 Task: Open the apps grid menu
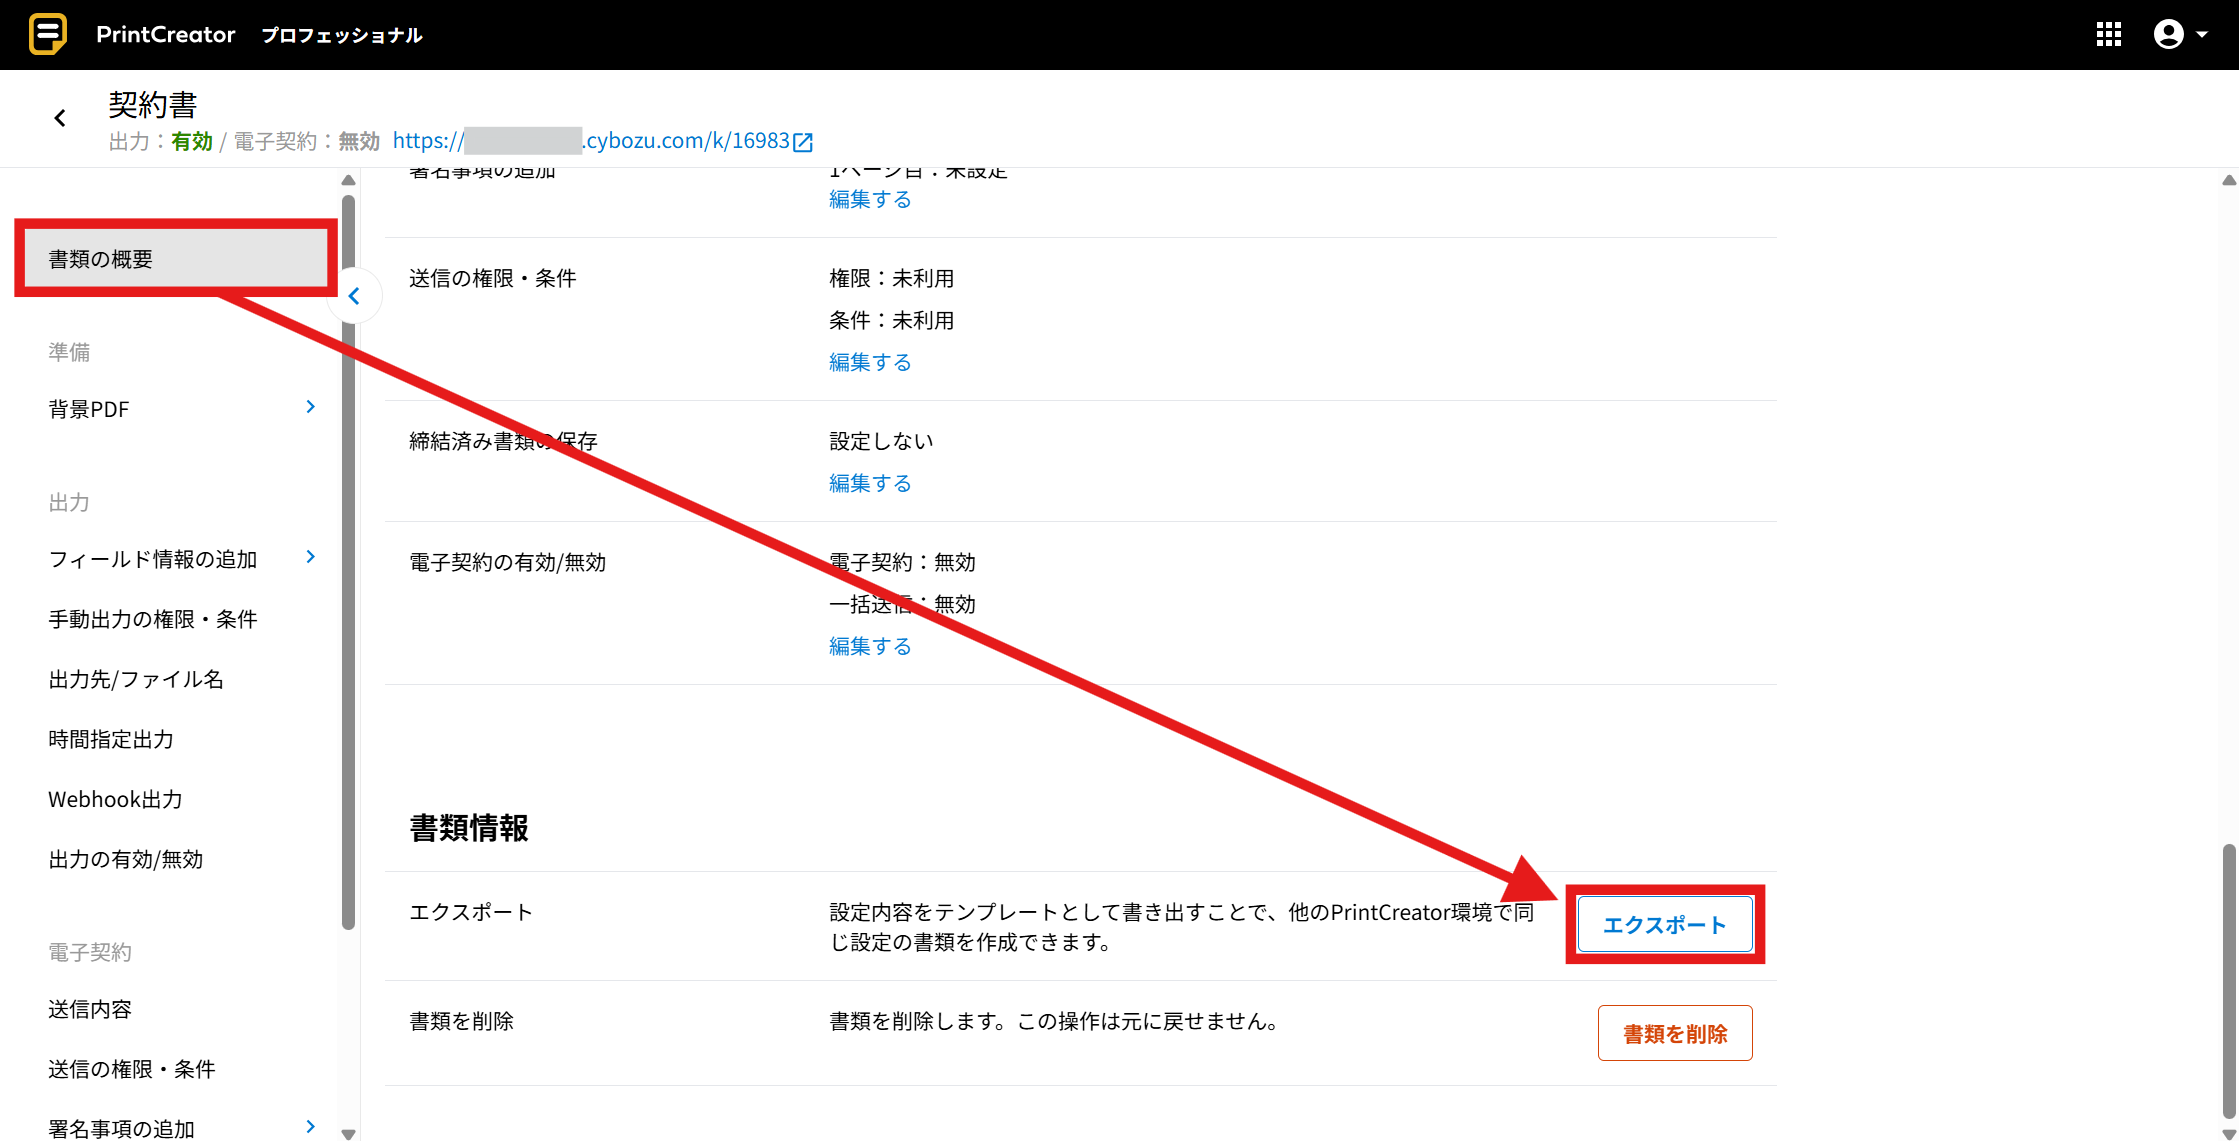(2108, 35)
